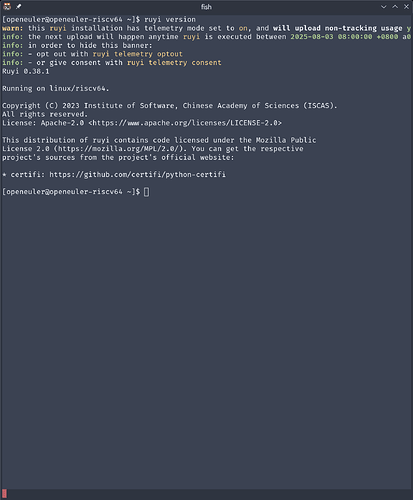The height and width of the screenshot is (500, 413).
Task: Open the Apache LICENSE-2.0 URL
Action: 185,123
